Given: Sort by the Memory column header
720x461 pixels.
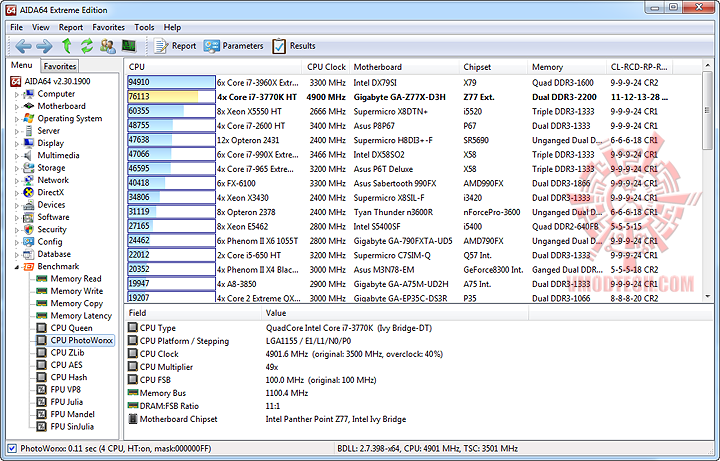Looking at the screenshot, I should [567, 67].
